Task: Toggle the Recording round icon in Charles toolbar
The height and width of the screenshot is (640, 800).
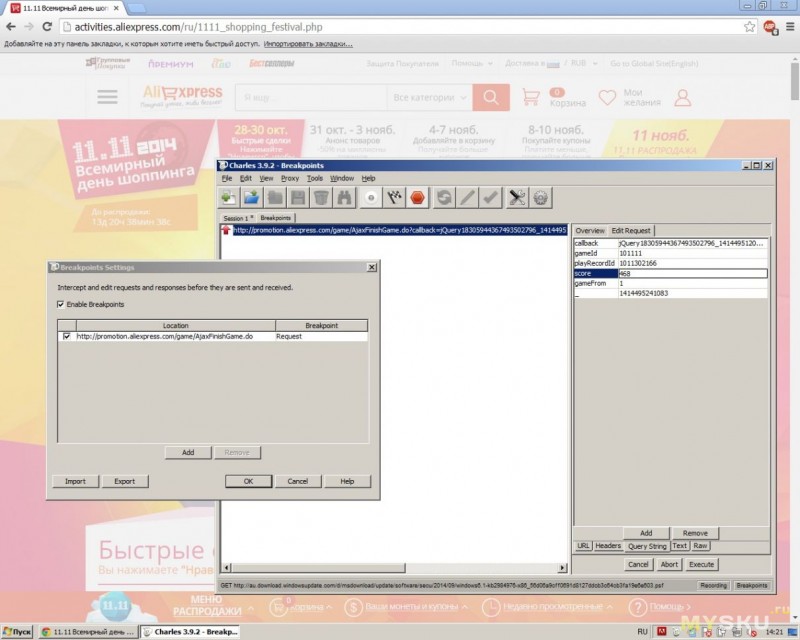Action: coord(371,198)
